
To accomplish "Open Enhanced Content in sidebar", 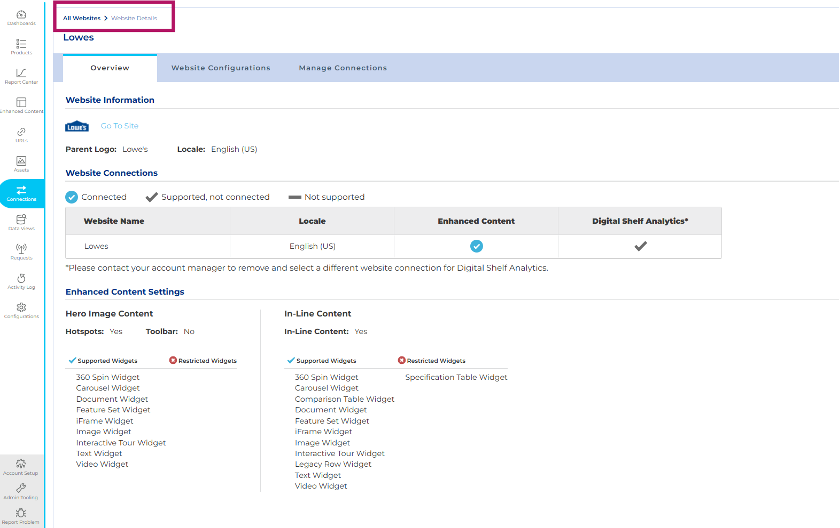I will point(21,105).
